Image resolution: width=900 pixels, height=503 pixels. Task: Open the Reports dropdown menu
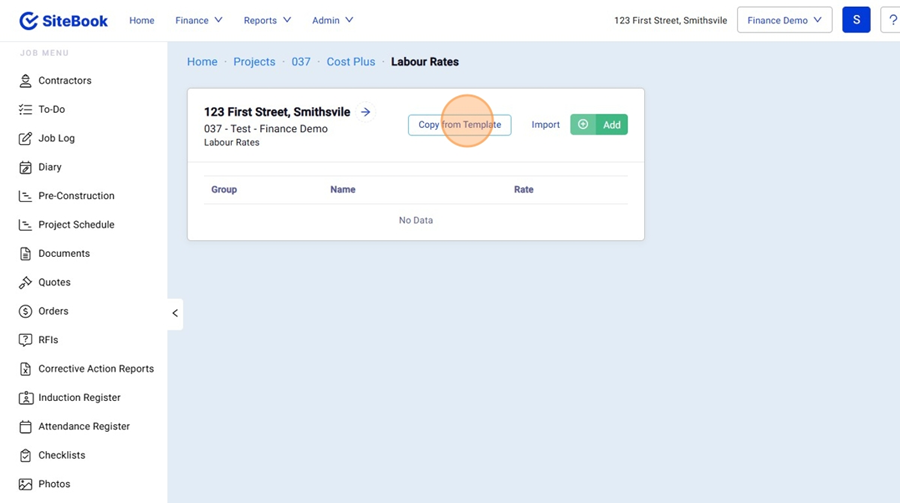(x=267, y=20)
